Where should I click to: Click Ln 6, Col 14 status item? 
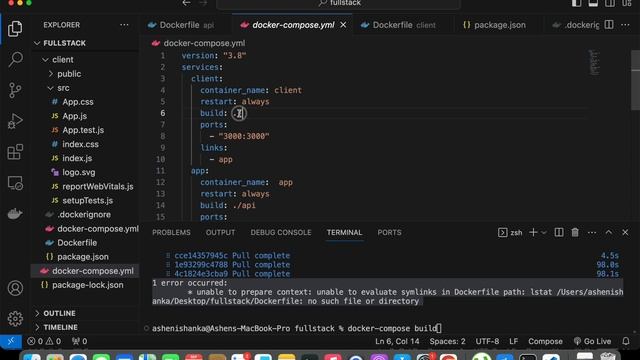tap(397, 341)
